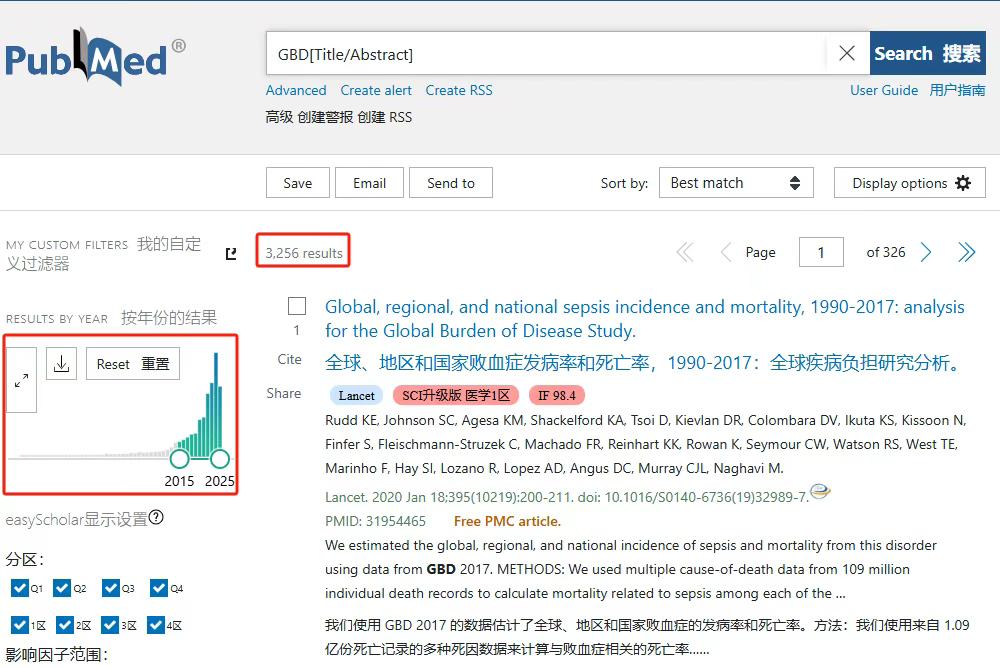Screen dimensions: 1000x667
Task: Uncheck the 2区 checkbox
Action: pos(65,625)
